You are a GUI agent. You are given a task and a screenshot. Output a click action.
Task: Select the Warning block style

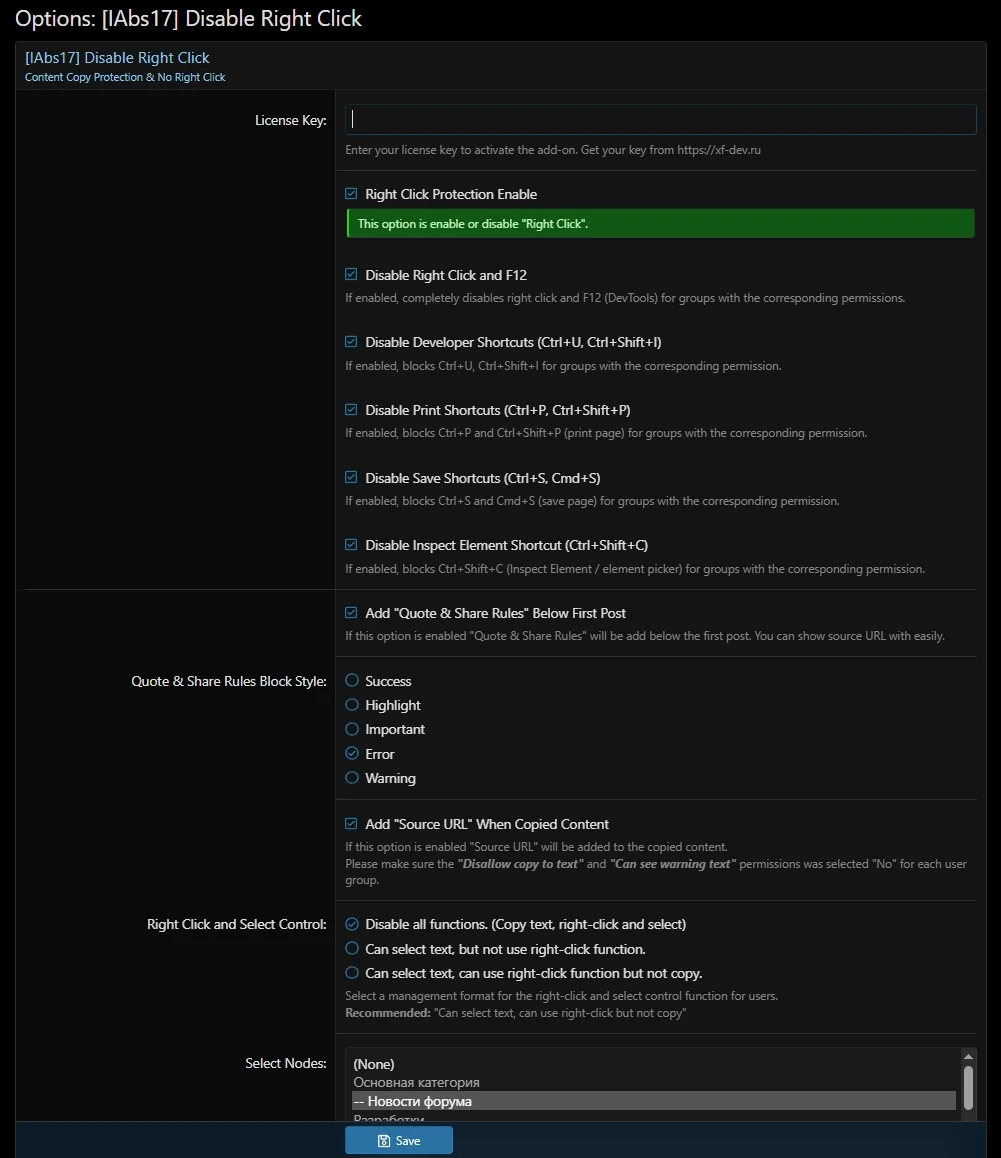pos(352,778)
